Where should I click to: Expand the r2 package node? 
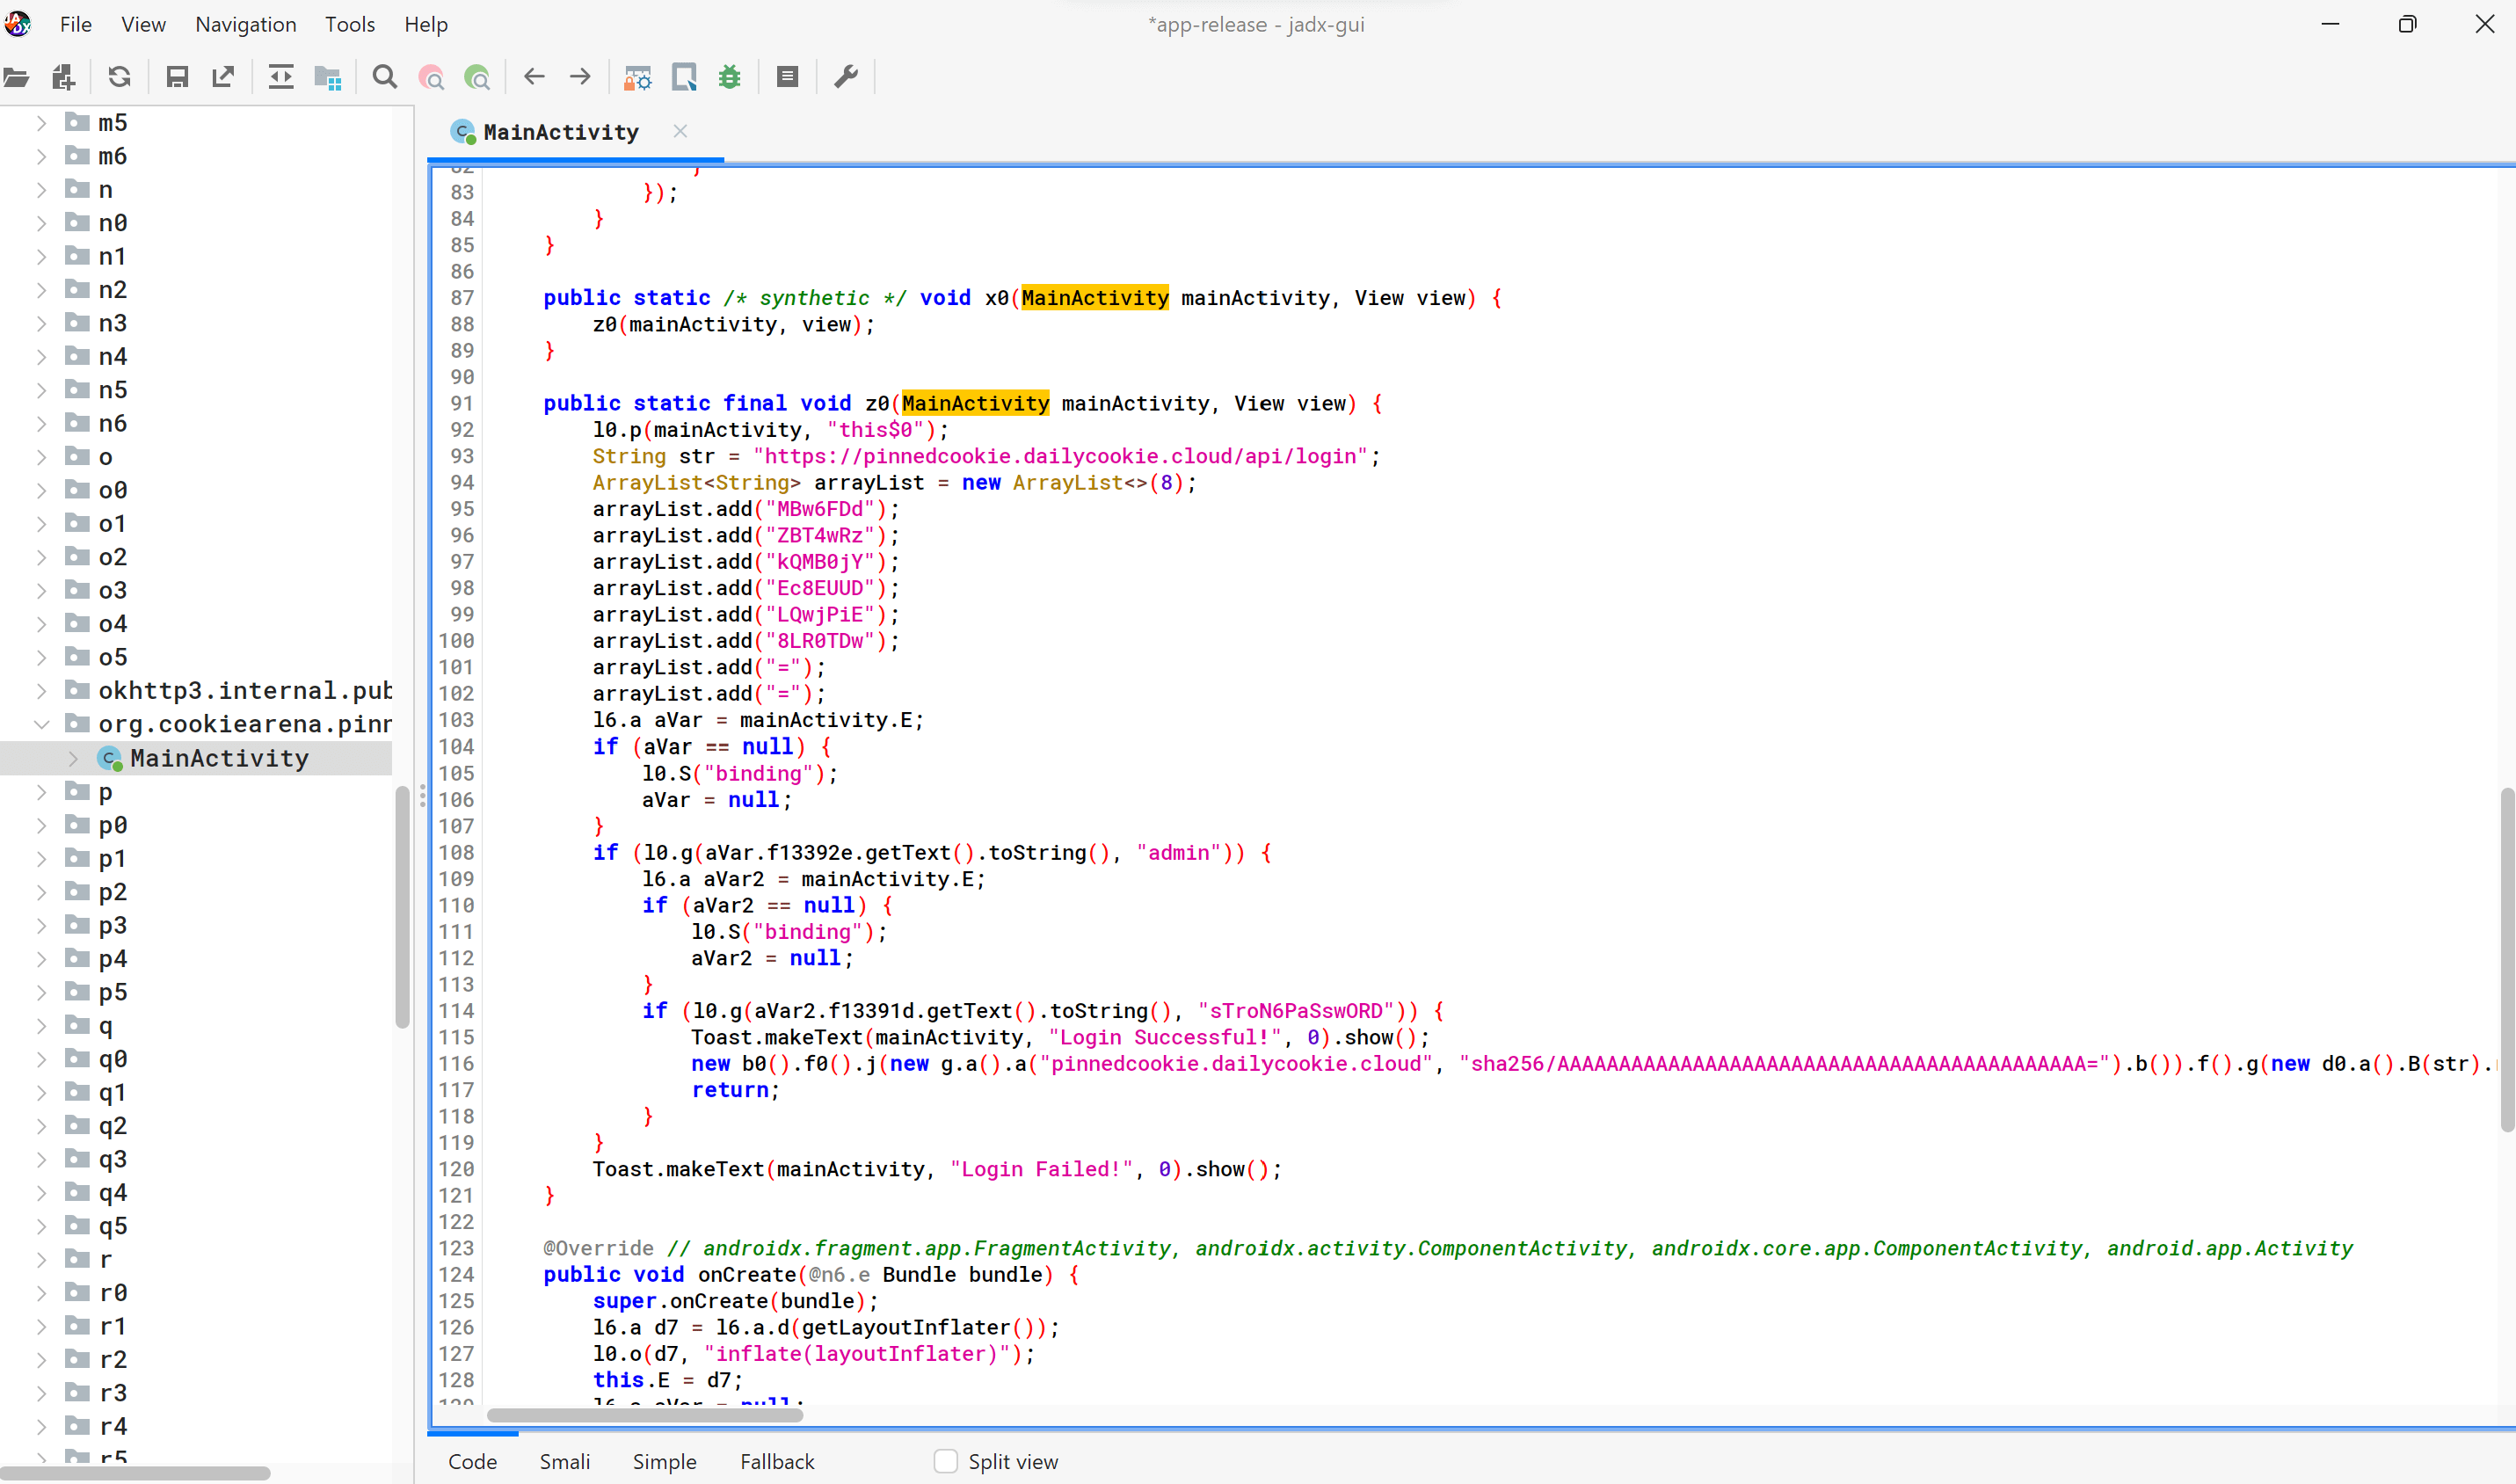(41, 1360)
